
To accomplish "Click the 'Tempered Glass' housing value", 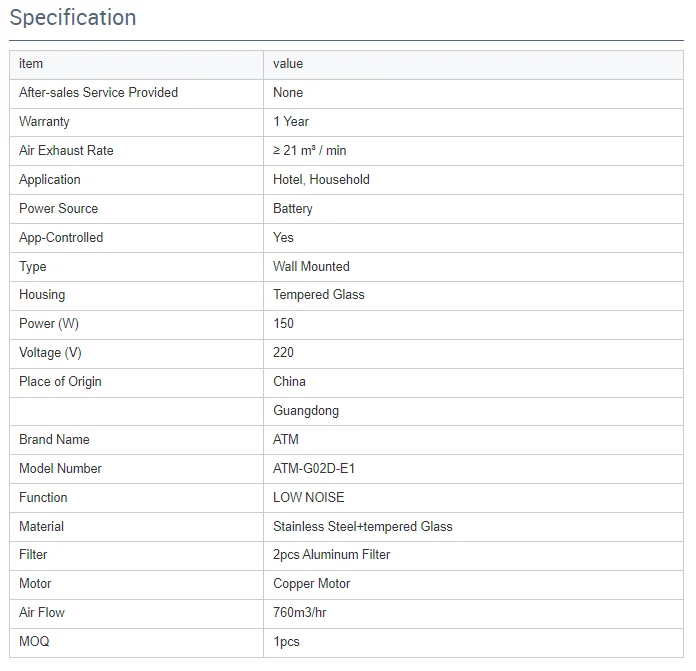I will click(x=318, y=295).
